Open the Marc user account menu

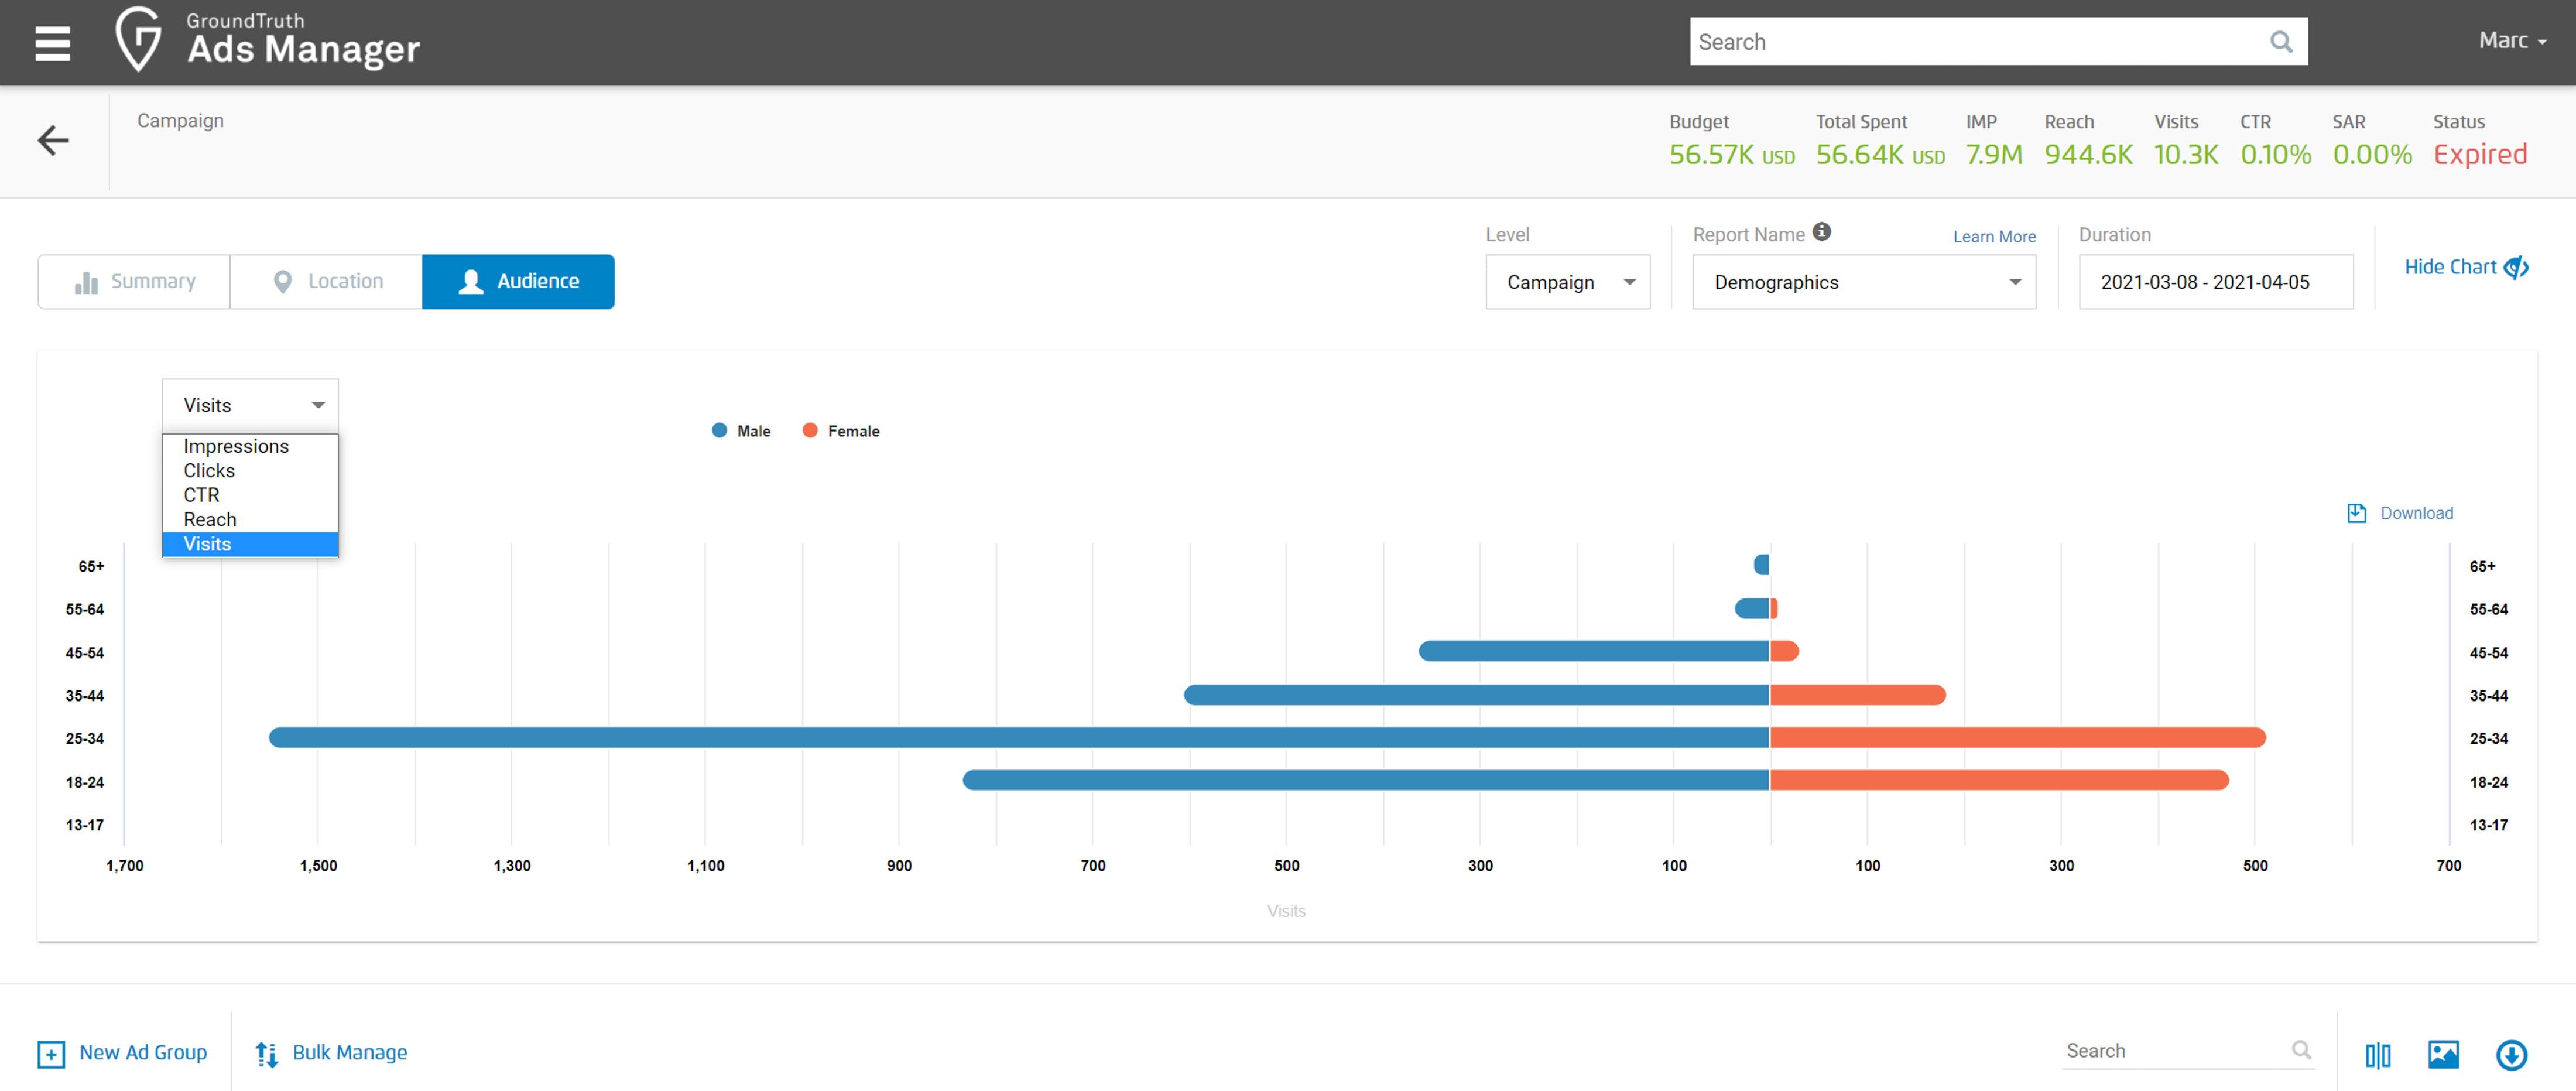click(x=2511, y=41)
